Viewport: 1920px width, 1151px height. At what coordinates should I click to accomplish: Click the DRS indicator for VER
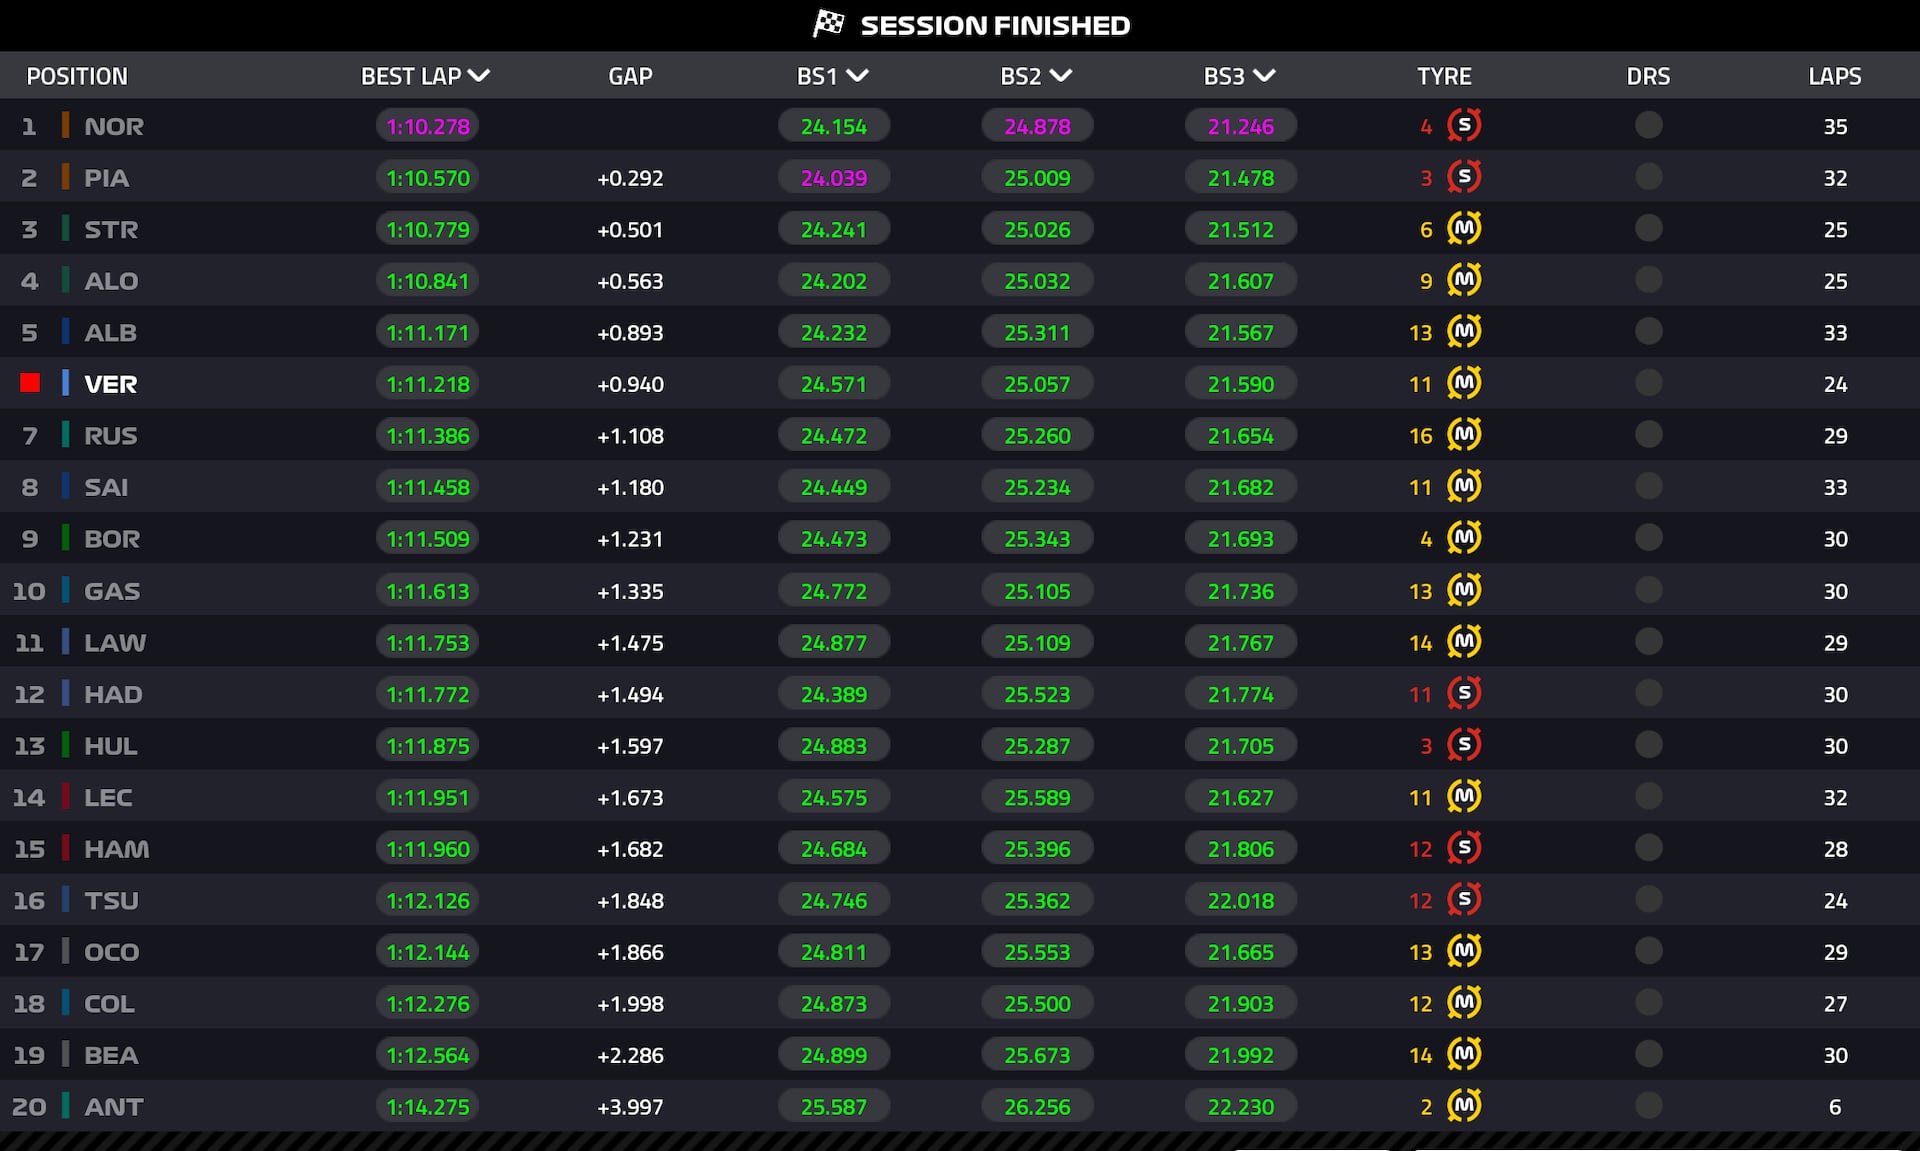(1648, 383)
